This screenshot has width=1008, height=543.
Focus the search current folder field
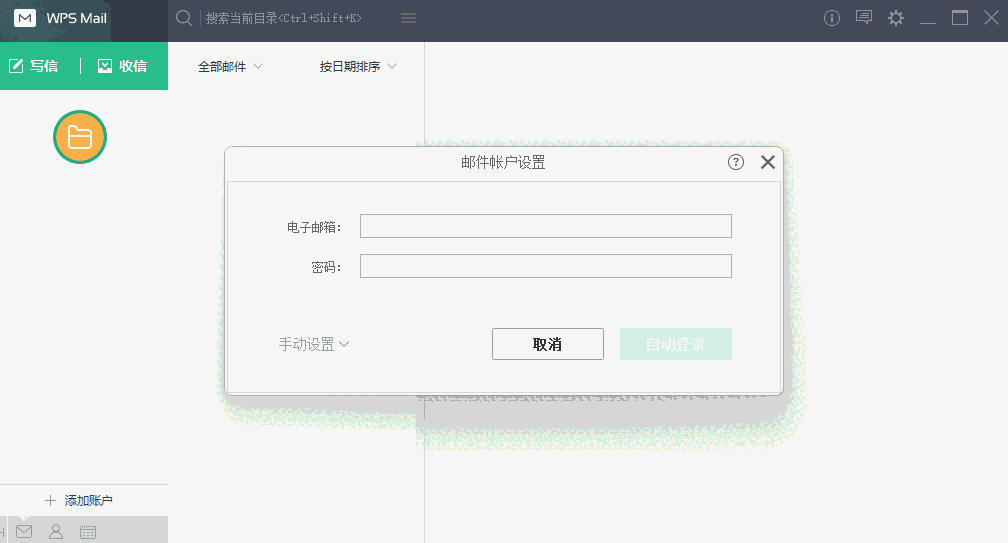tap(284, 18)
